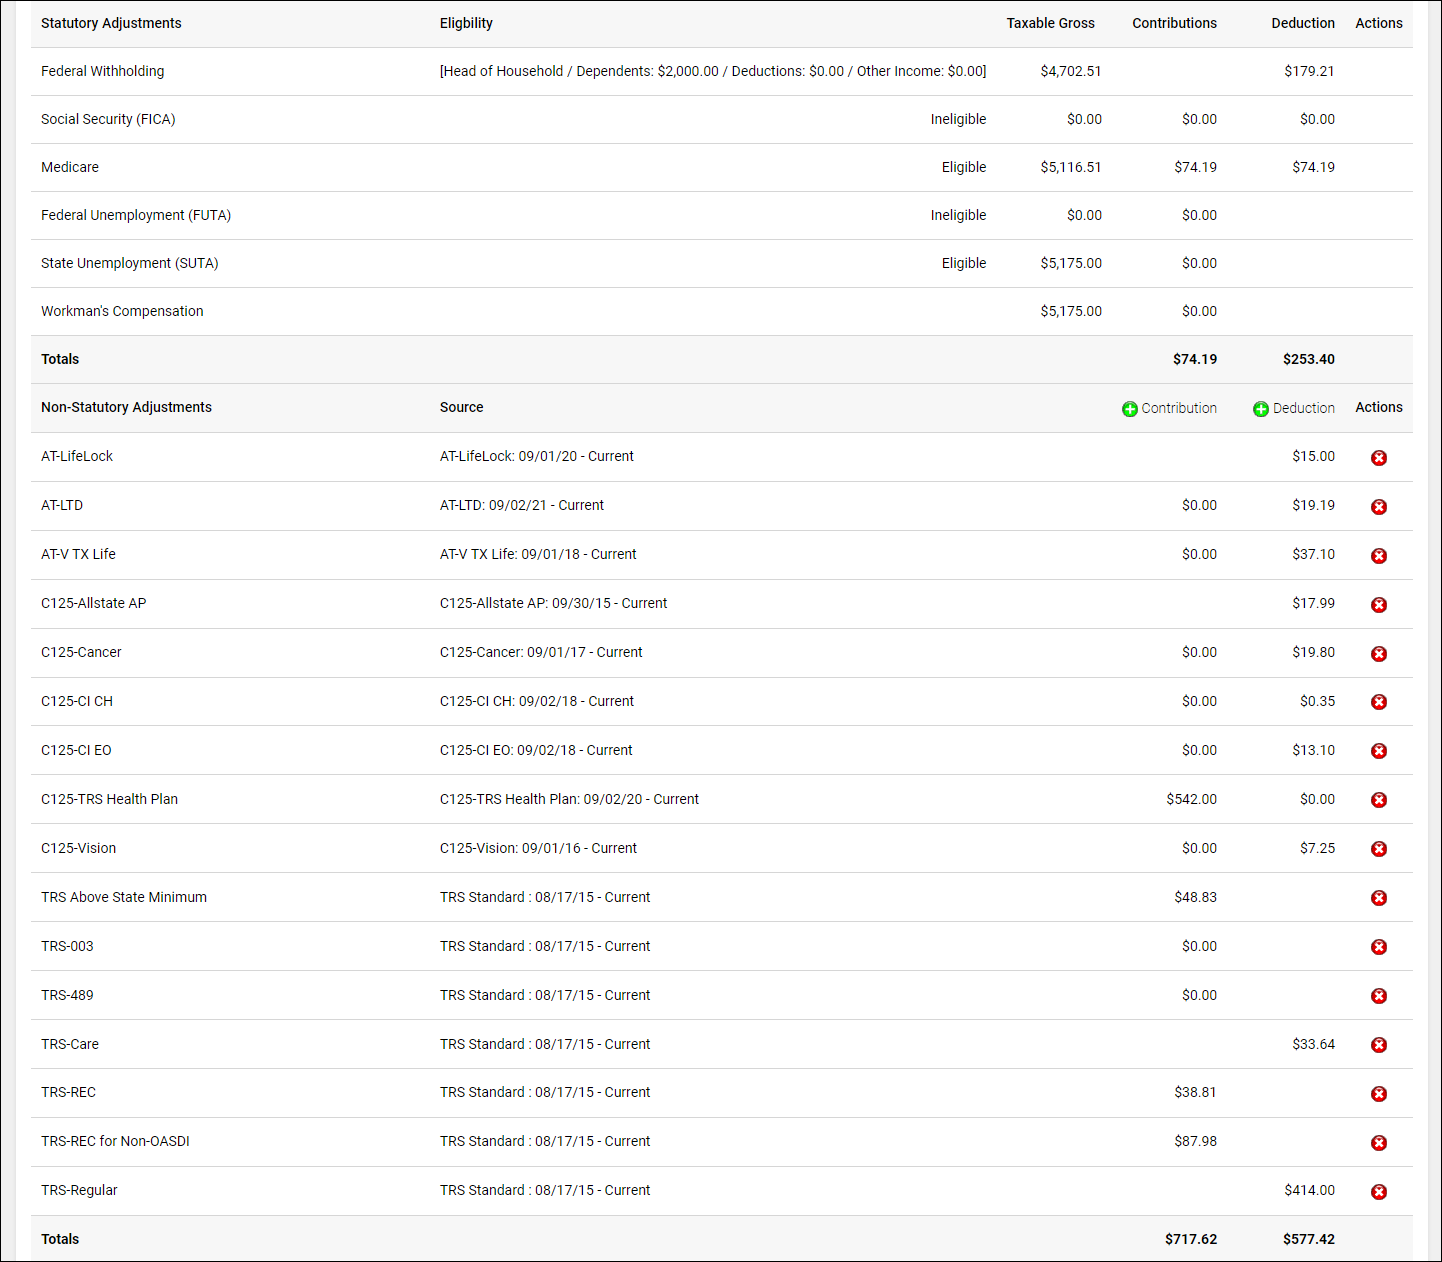Image resolution: width=1442 pixels, height=1262 pixels.
Task: Delete the TRS-Care adjustment
Action: click(1378, 1045)
